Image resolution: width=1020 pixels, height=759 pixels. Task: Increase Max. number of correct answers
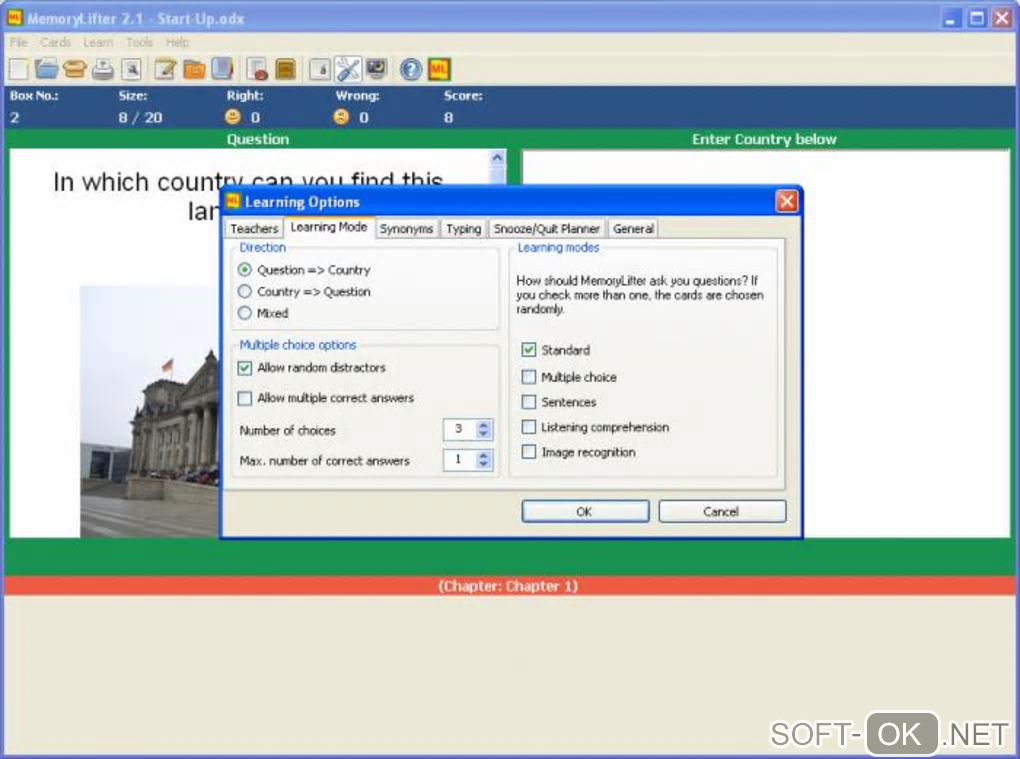click(483, 455)
